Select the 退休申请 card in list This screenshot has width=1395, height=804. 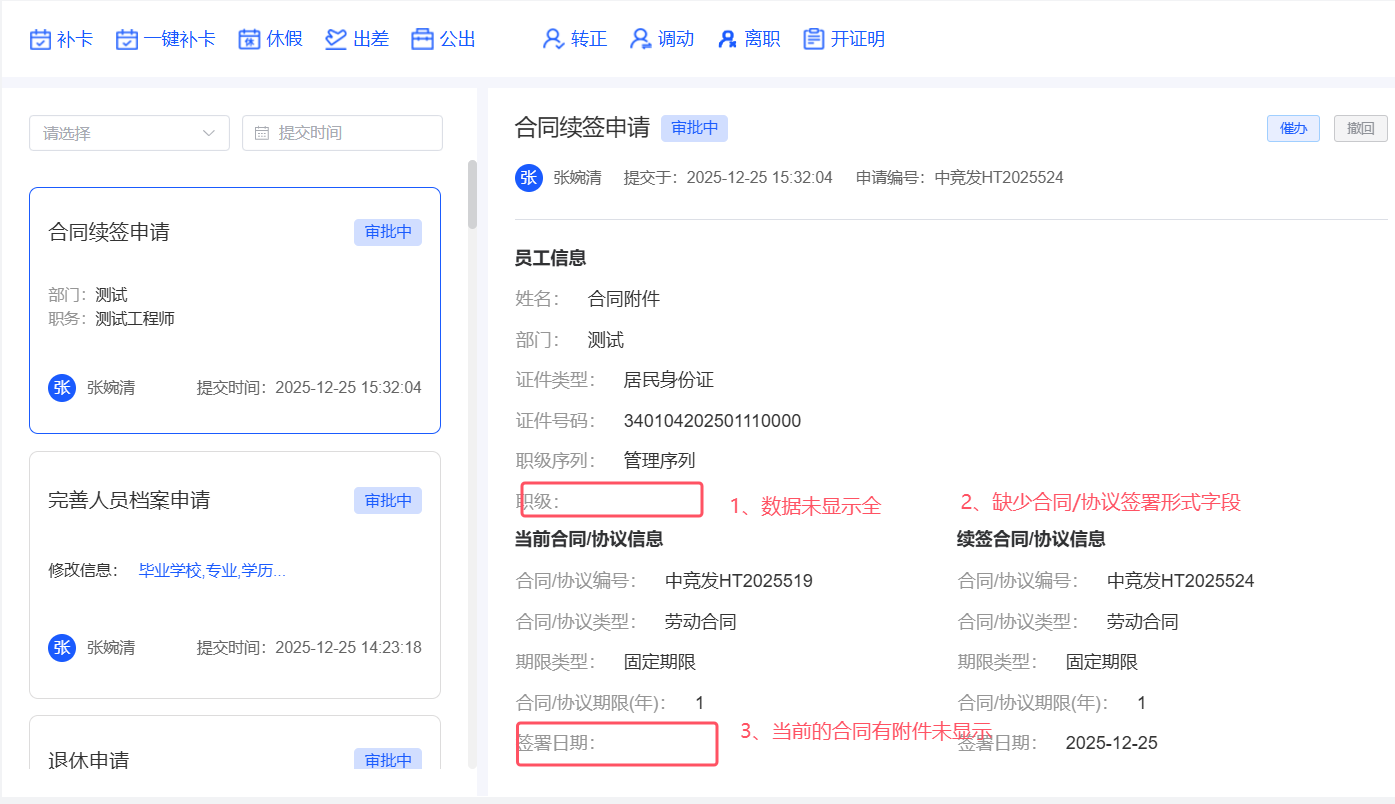235,745
